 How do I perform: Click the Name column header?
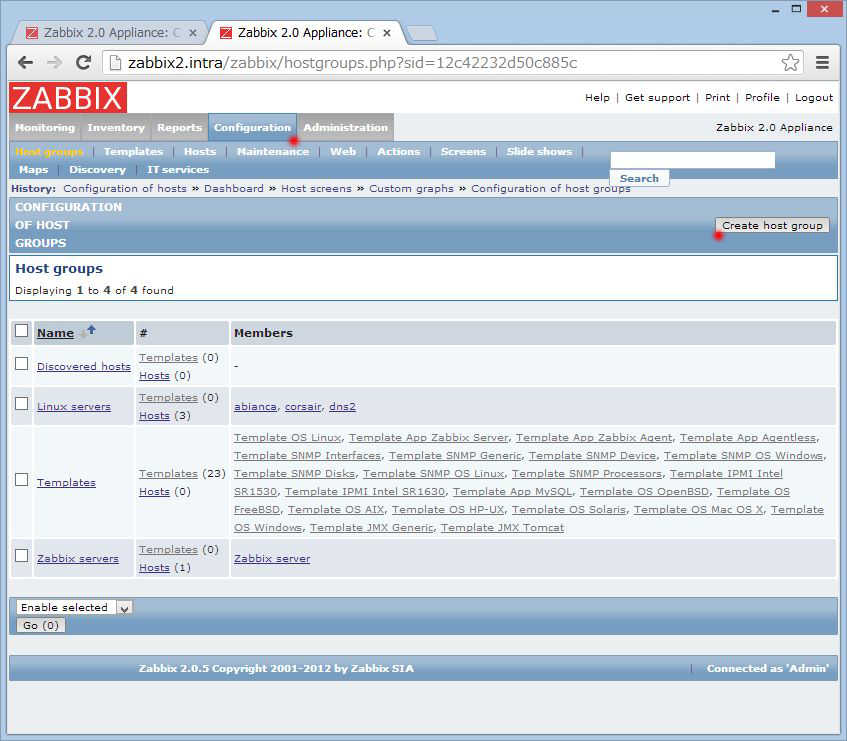(x=55, y=333)
